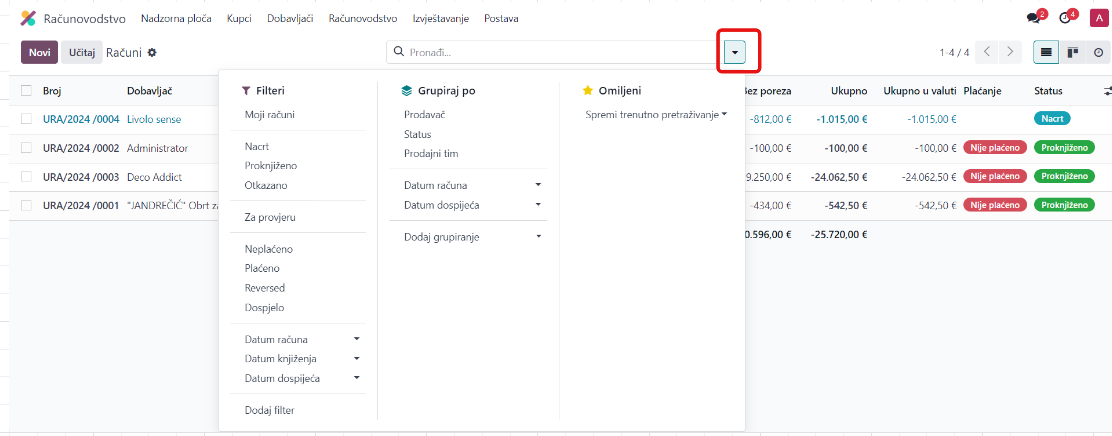Click the Pronađi search field
Viewport: 1112px width, 436px height.
pos(560,52)
